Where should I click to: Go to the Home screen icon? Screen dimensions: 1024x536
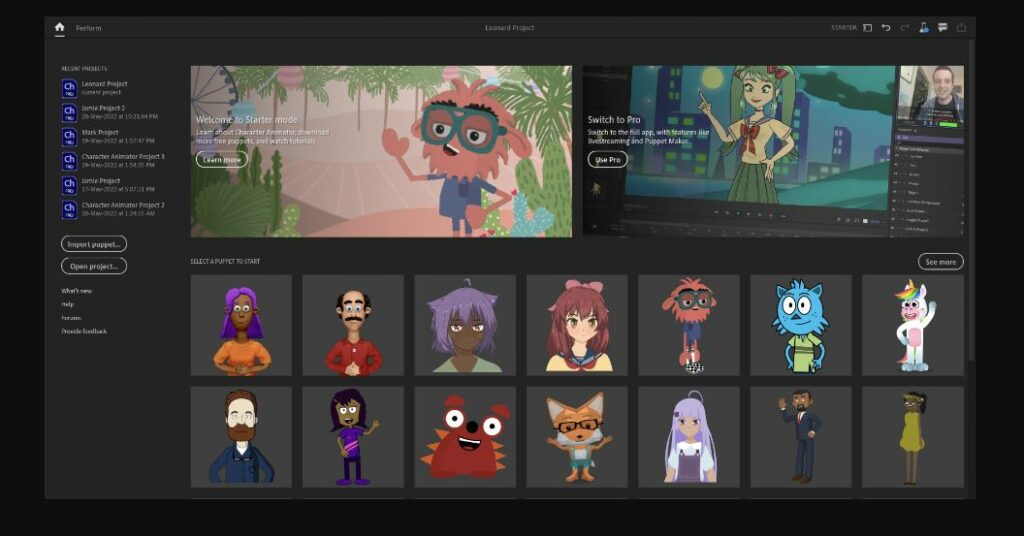[59, 27]
